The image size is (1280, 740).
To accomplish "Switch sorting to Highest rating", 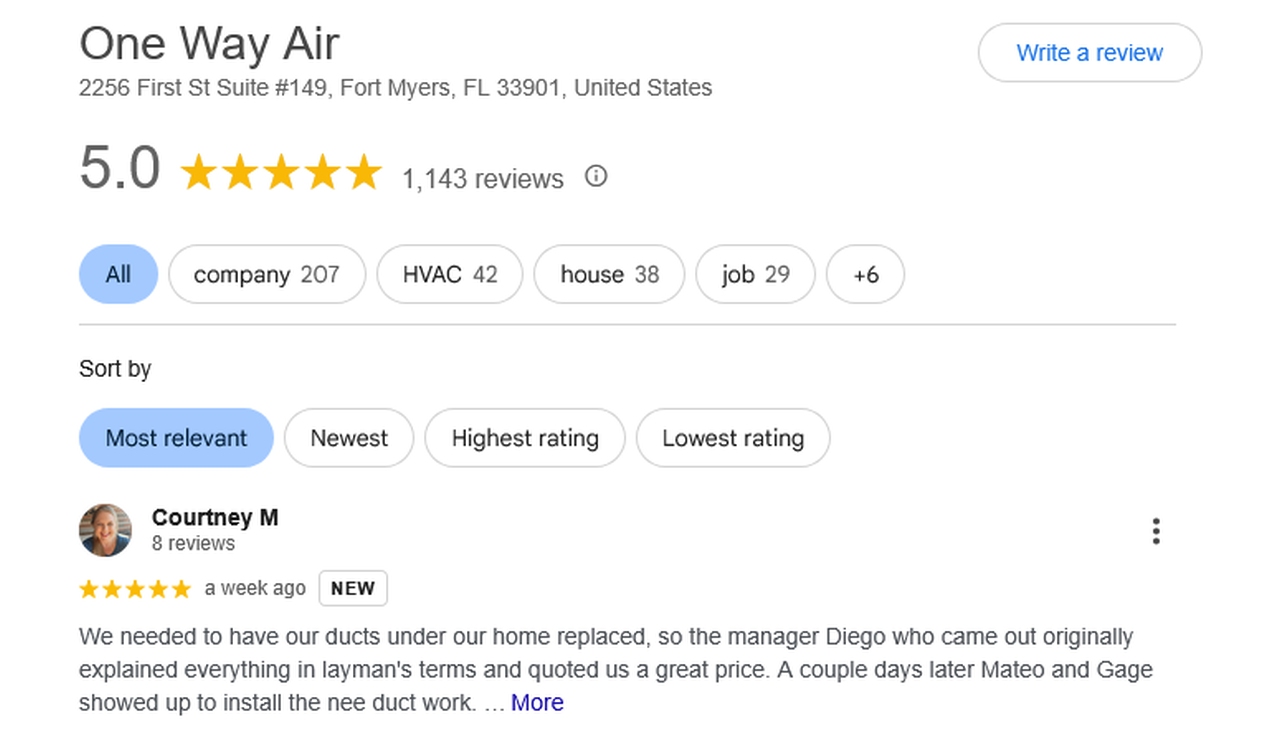I will pyautogui.click(x=525, y=438).
